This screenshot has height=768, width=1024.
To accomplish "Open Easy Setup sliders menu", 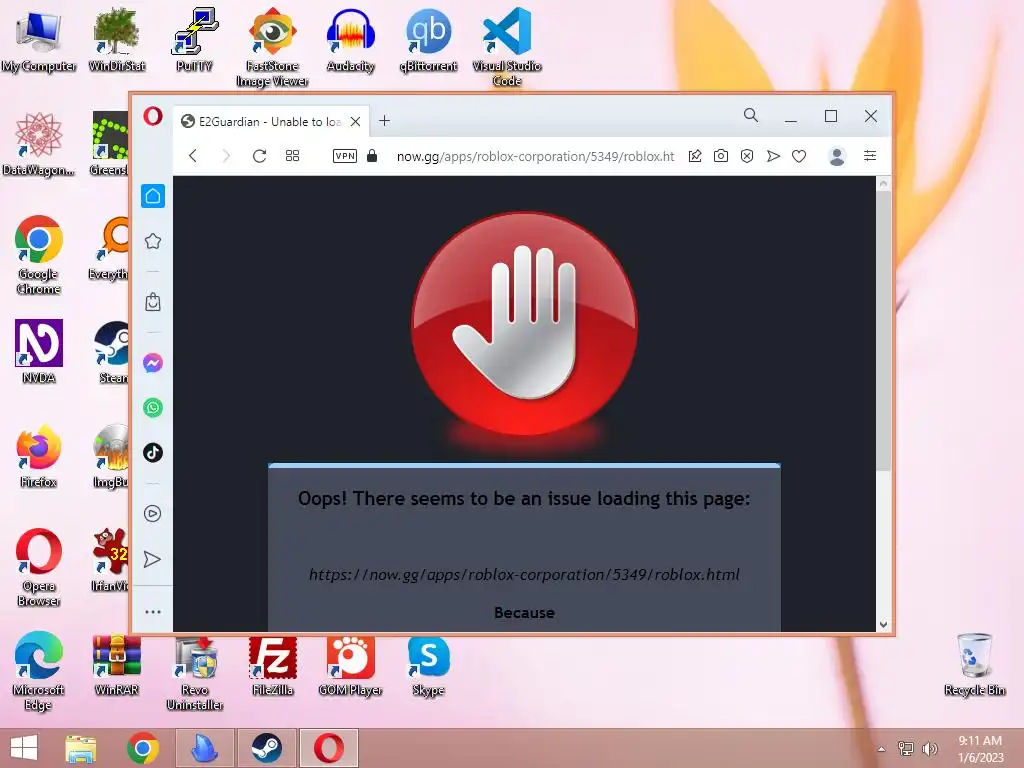I will click(870, 155).
